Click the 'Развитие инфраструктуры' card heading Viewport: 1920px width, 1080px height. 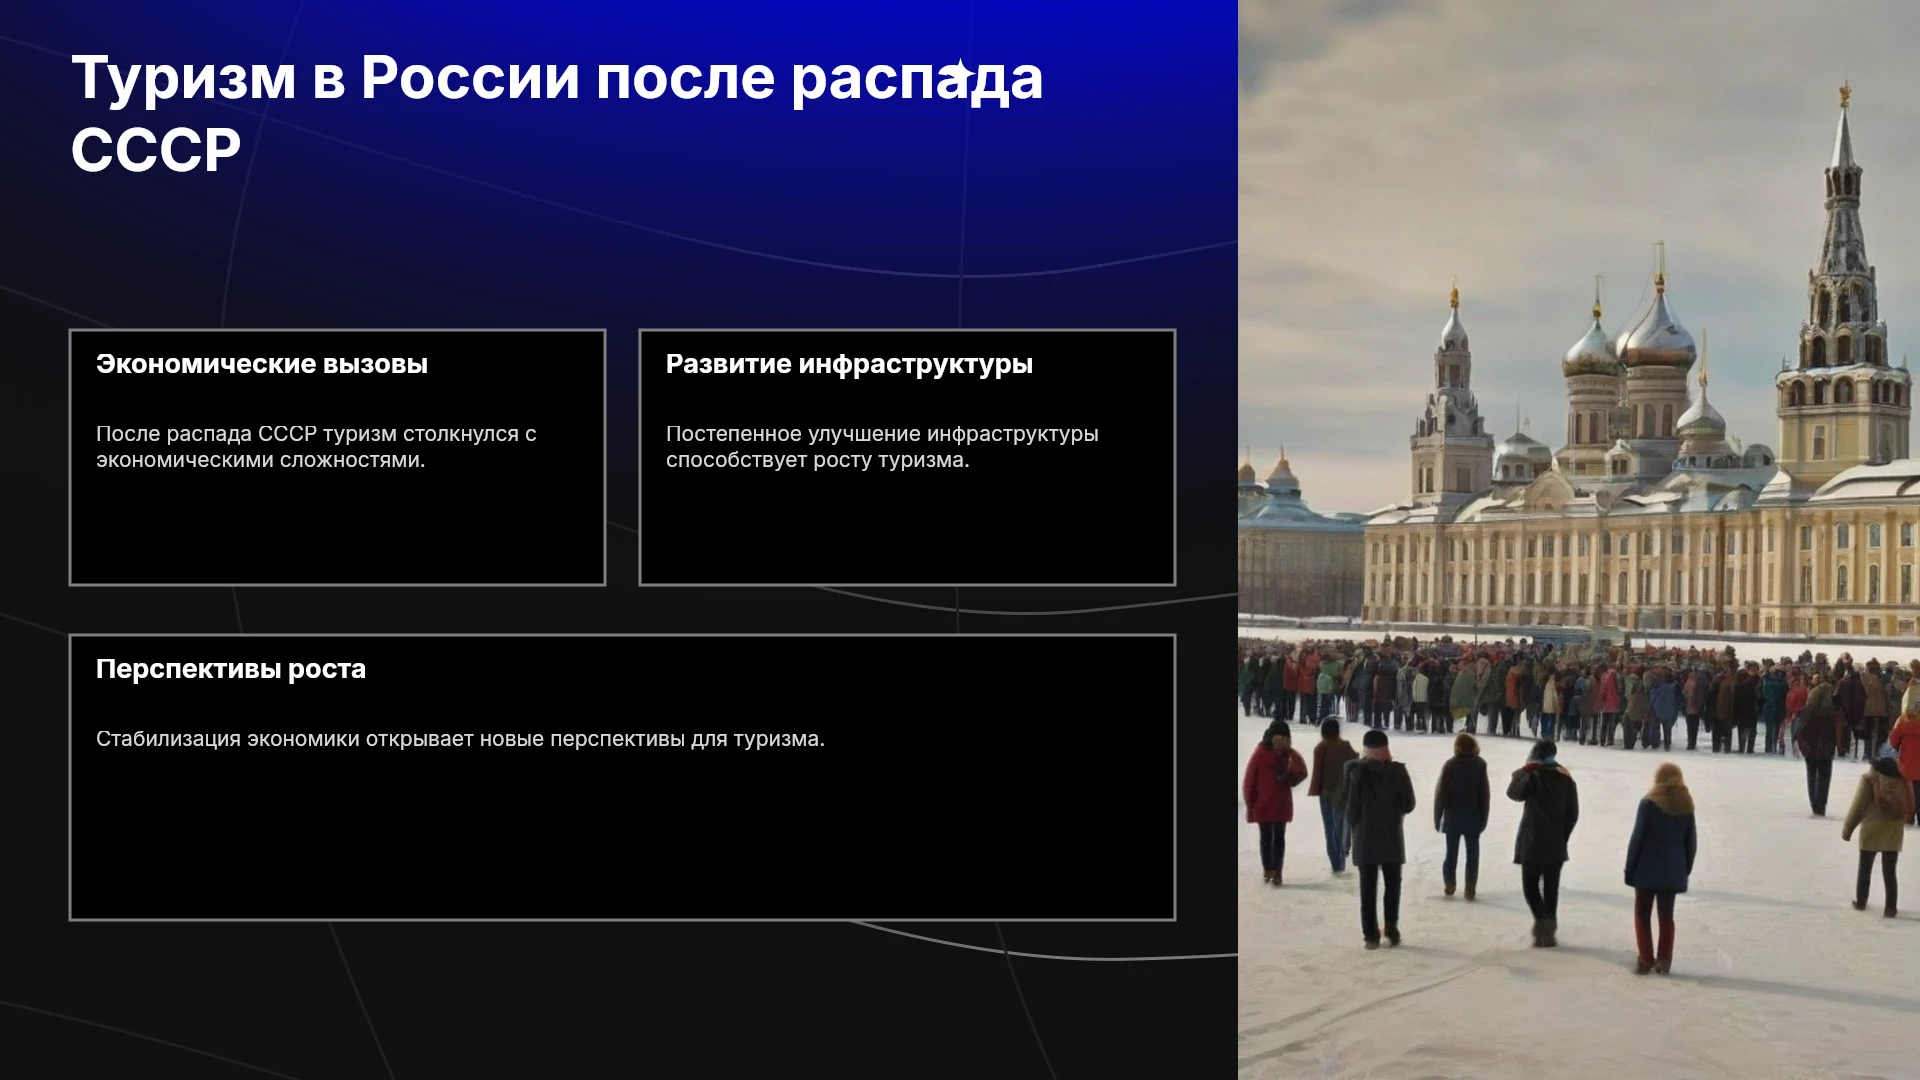coord(849,364)
